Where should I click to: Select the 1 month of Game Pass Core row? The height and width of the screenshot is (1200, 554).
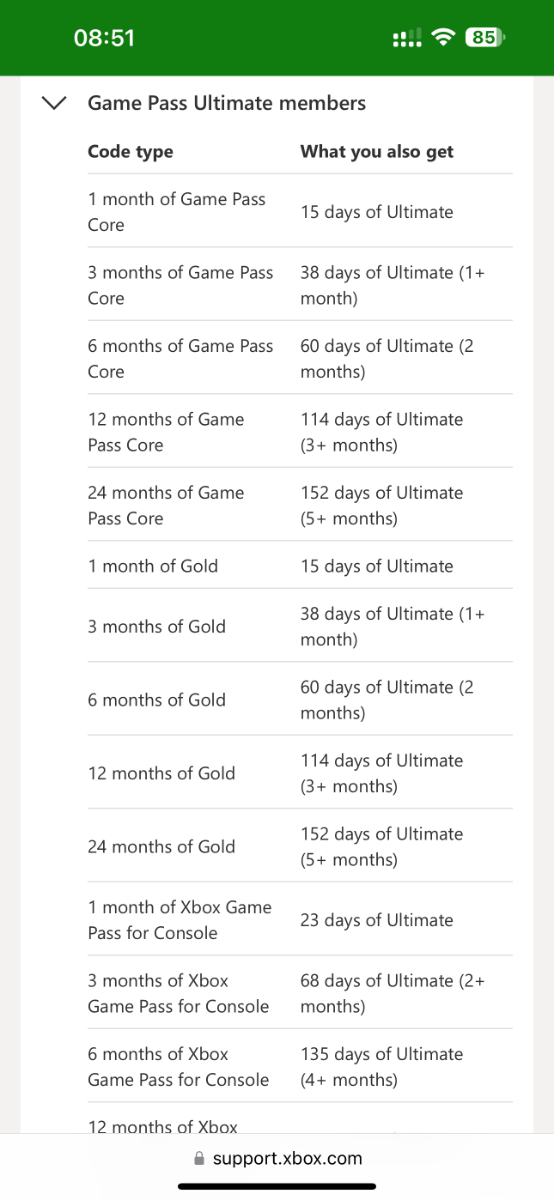[300, 212]
